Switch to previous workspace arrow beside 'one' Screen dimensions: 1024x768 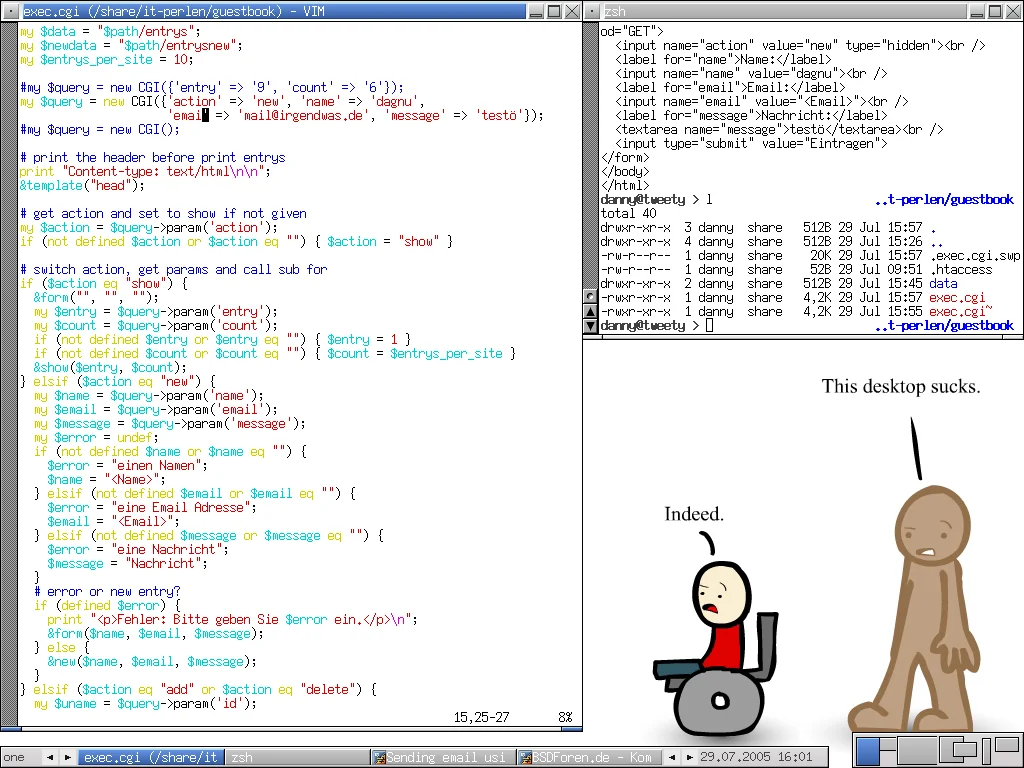click(50, 758)
